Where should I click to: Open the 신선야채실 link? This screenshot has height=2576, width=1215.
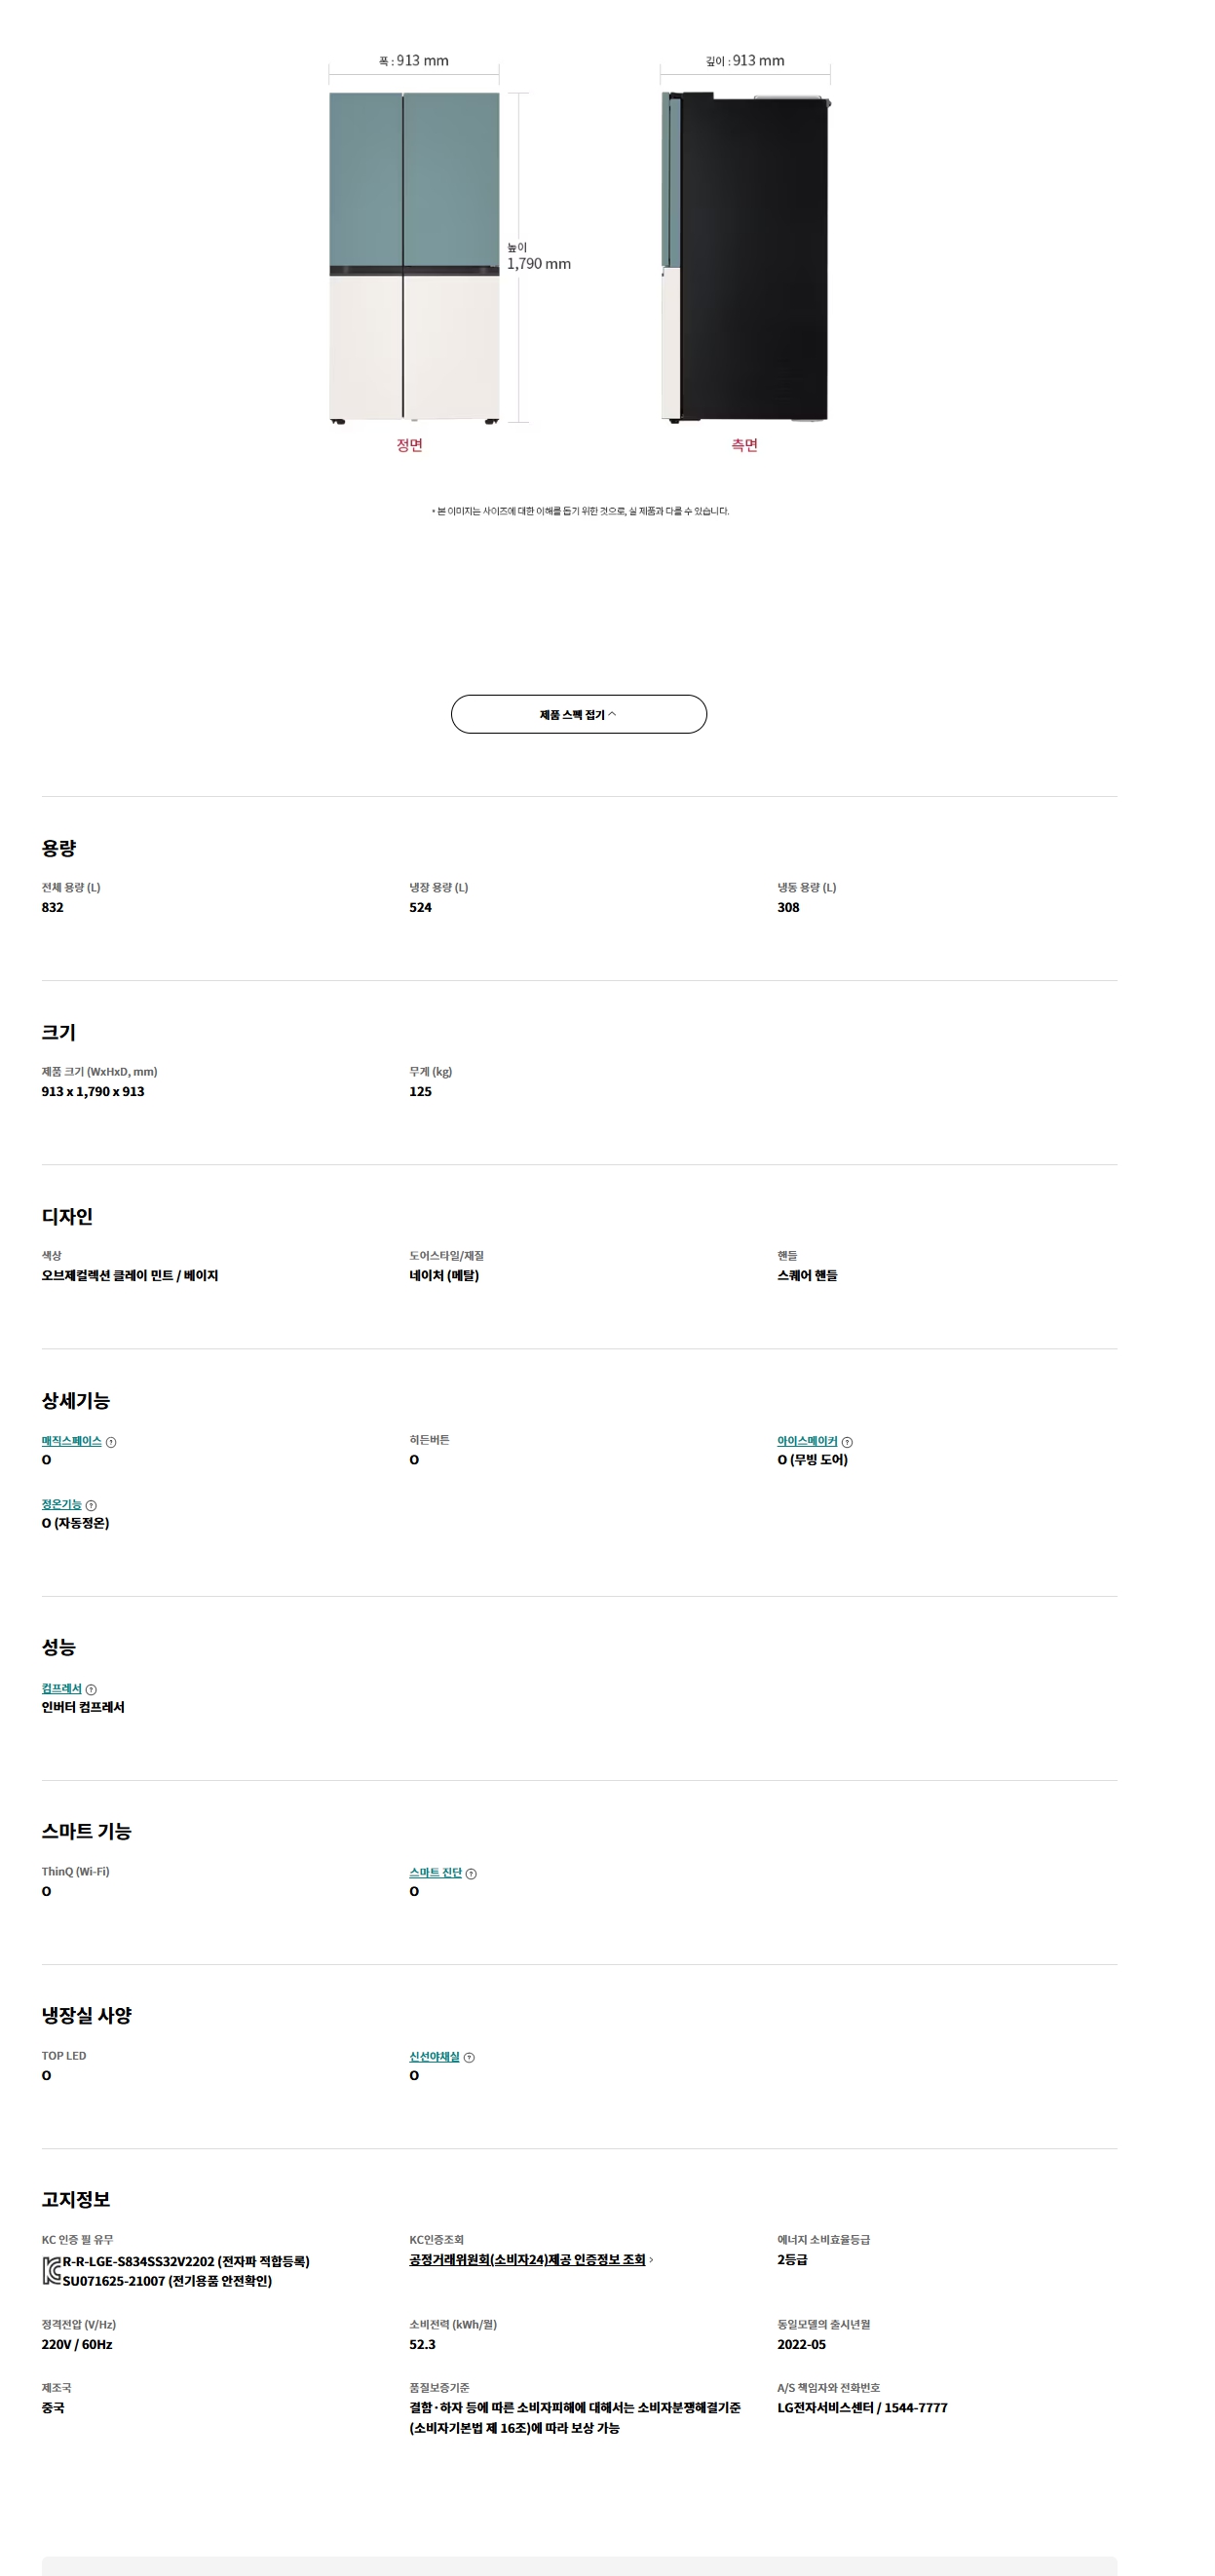pos(433,2056)
